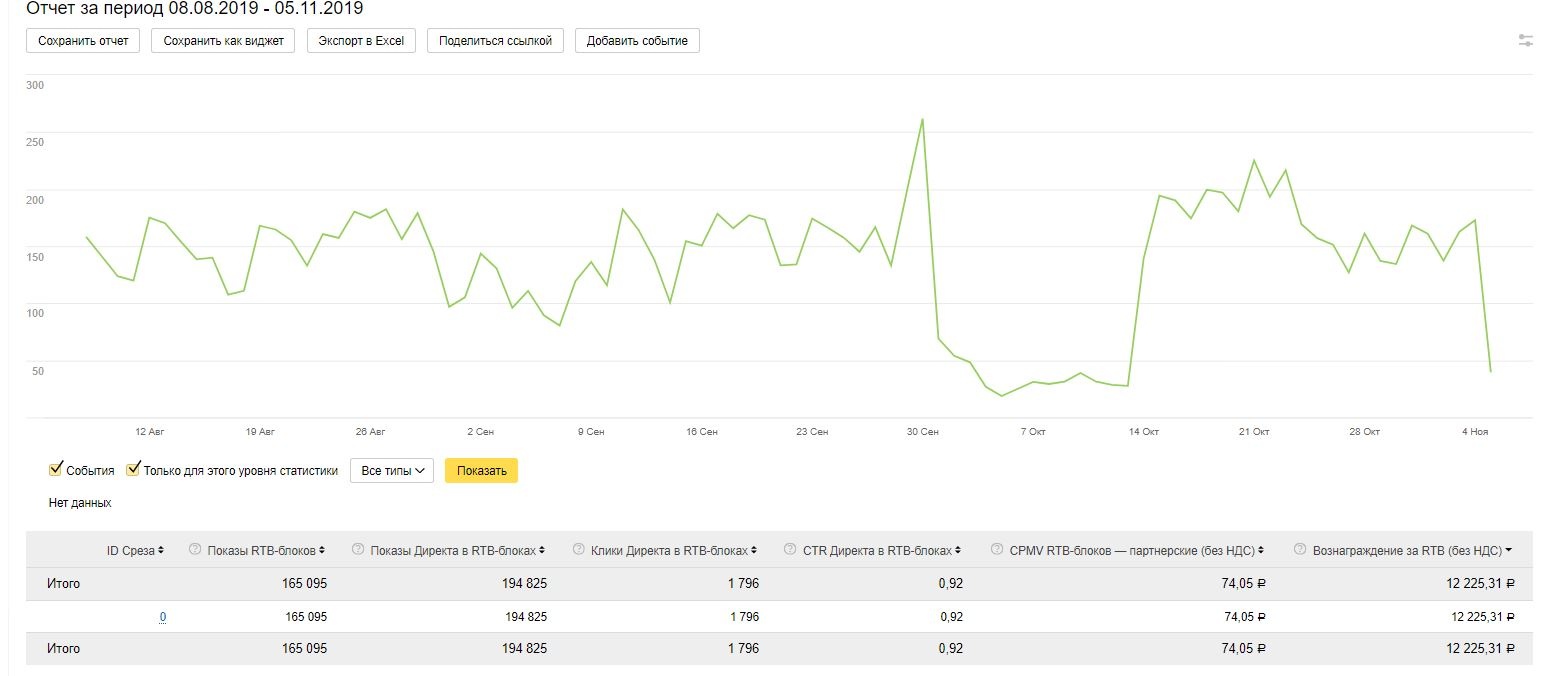Click help icon beside CPMV RTB-блоков
The height and width of the screenshot is (676, 1546).
point(997,550)
